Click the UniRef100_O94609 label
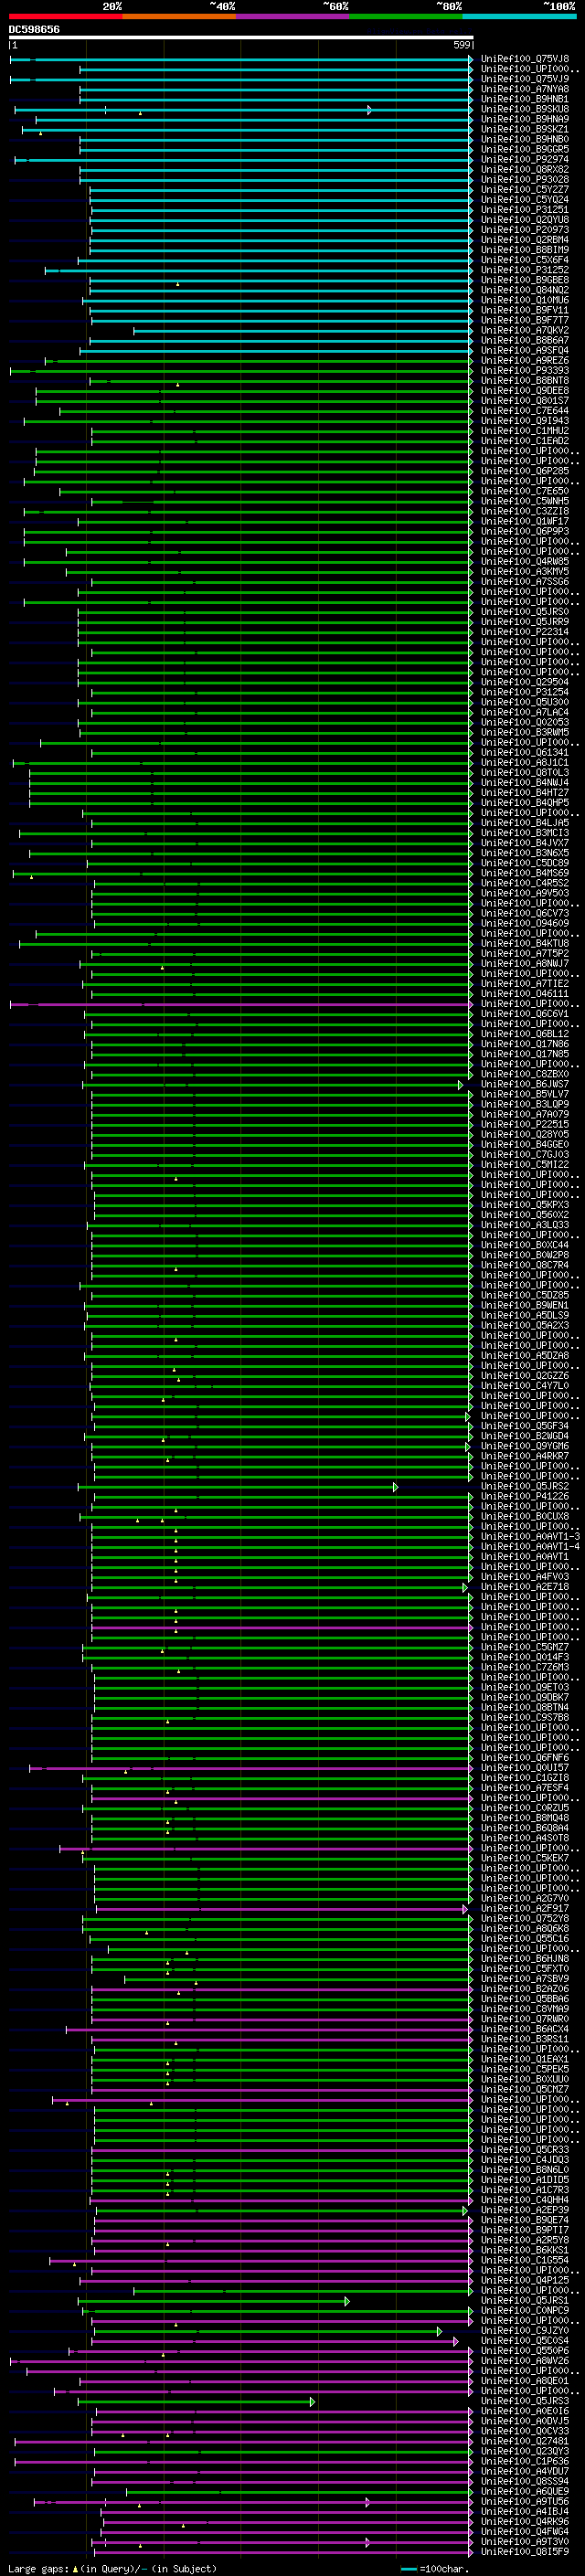The image size is (585, 2576). pyautogui.click(x=525, y=924)
